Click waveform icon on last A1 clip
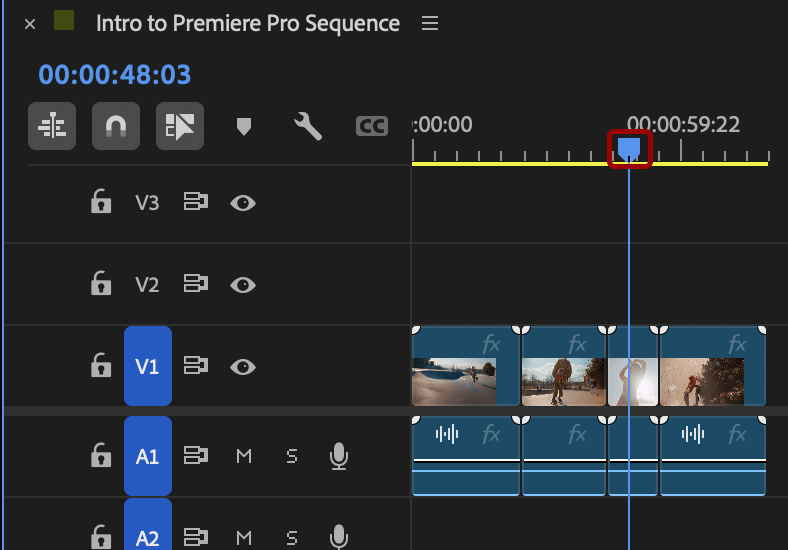Screen dimensions: 788x550 pos(693,434)
